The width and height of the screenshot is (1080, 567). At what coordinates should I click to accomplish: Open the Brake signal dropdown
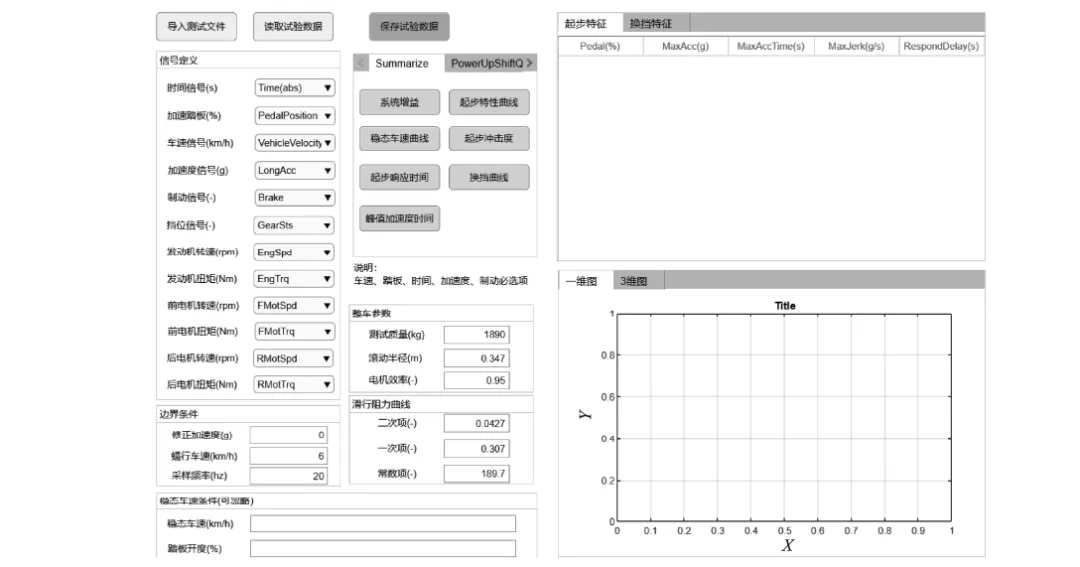coord(294,197)
